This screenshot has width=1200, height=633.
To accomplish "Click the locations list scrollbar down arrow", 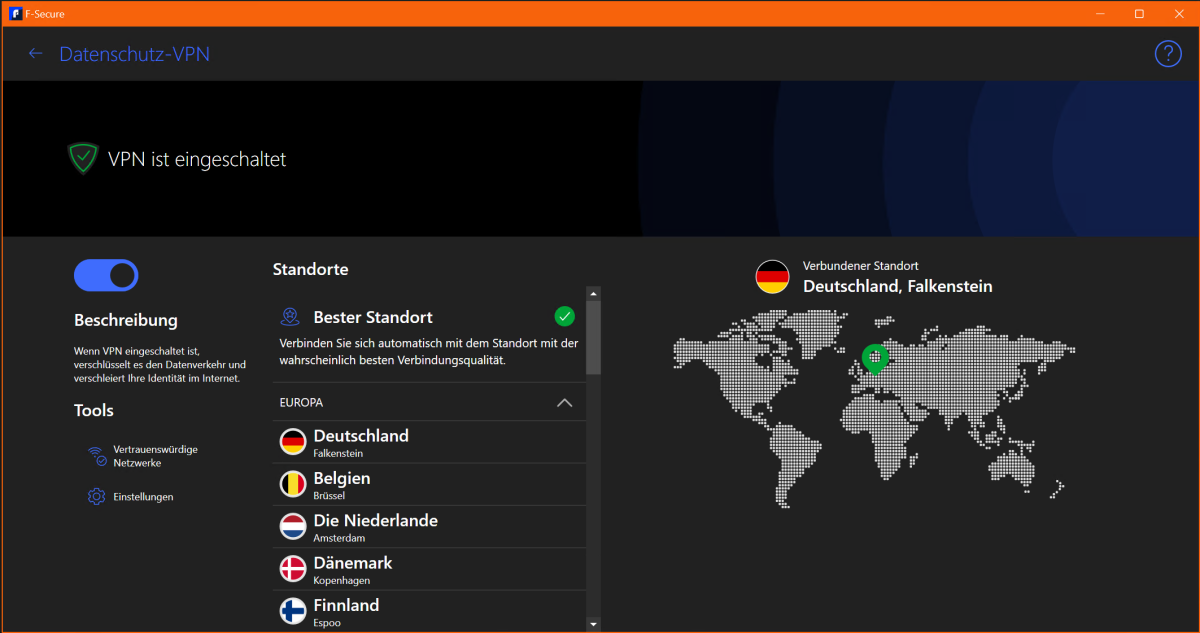I will tap(594, 624).
